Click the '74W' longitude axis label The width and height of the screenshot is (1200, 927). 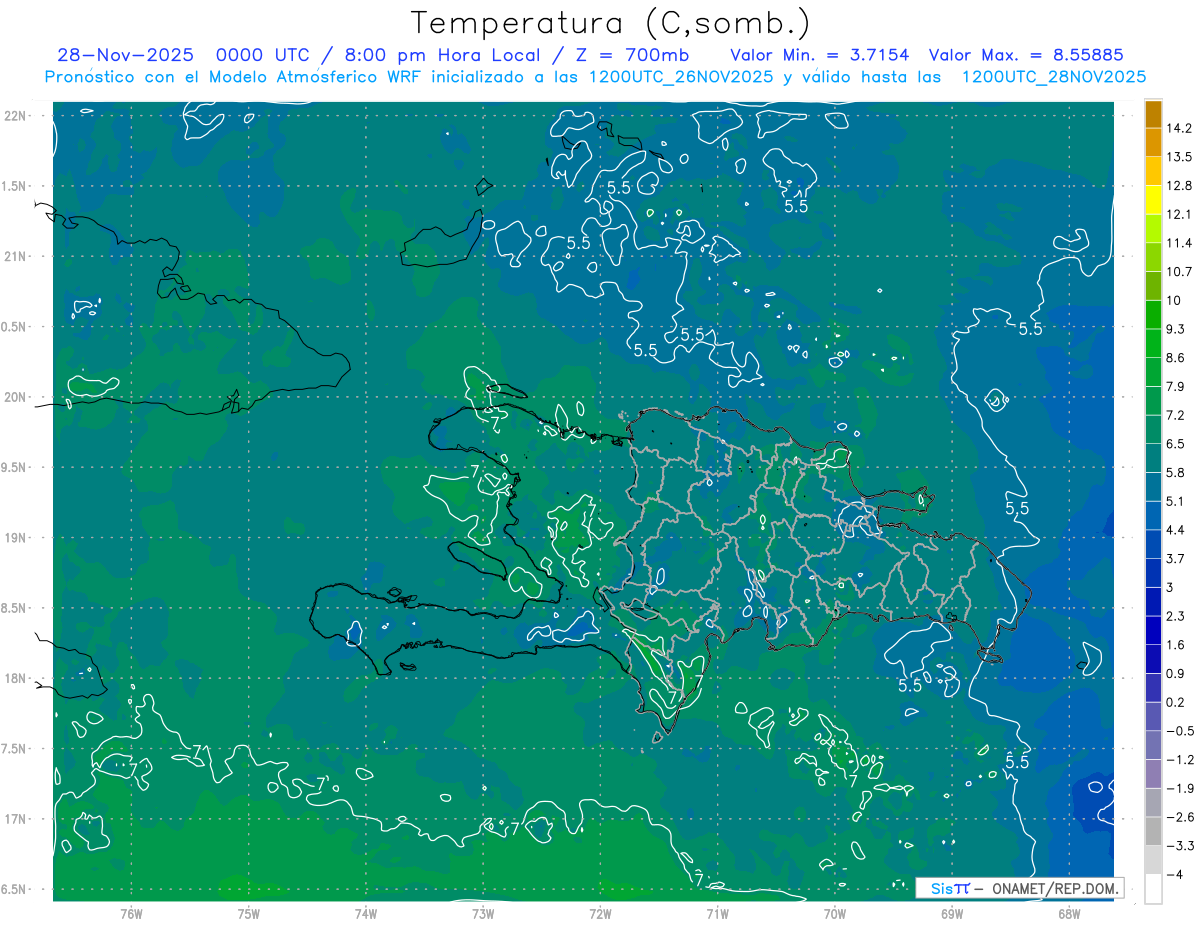click(x=366, y=914)
